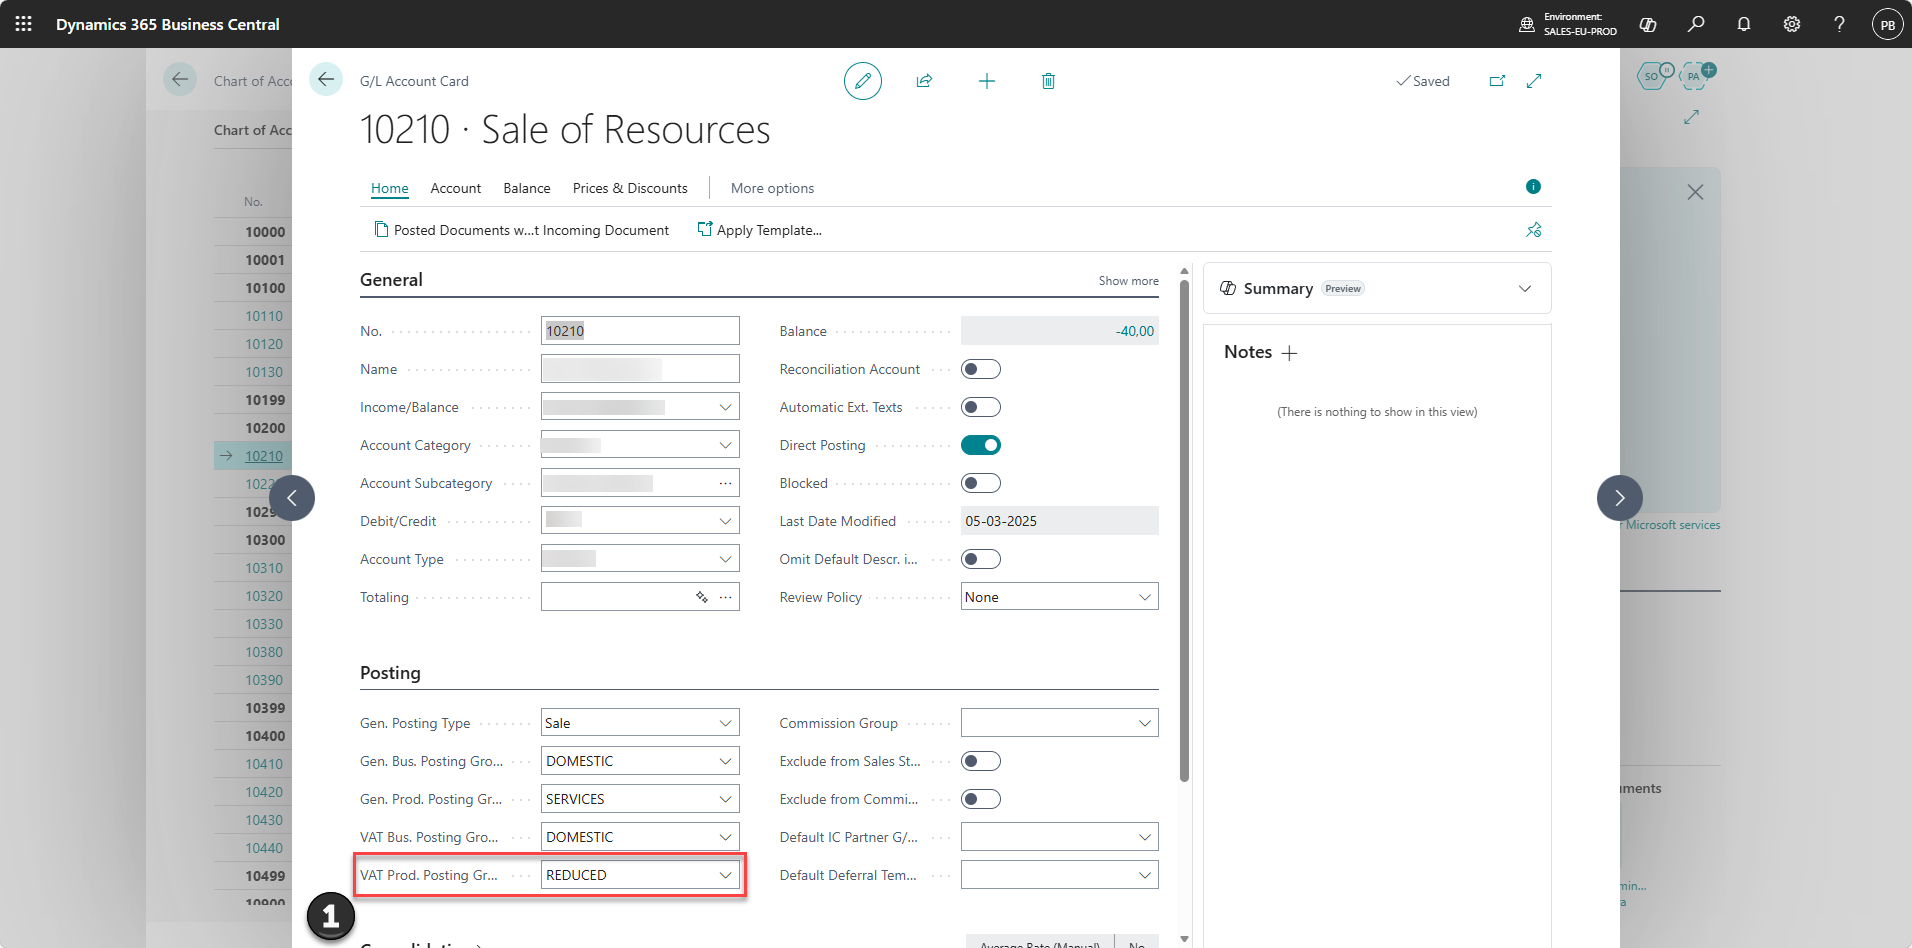
Task: Click Show more in General
Action: click(1128, 281)
